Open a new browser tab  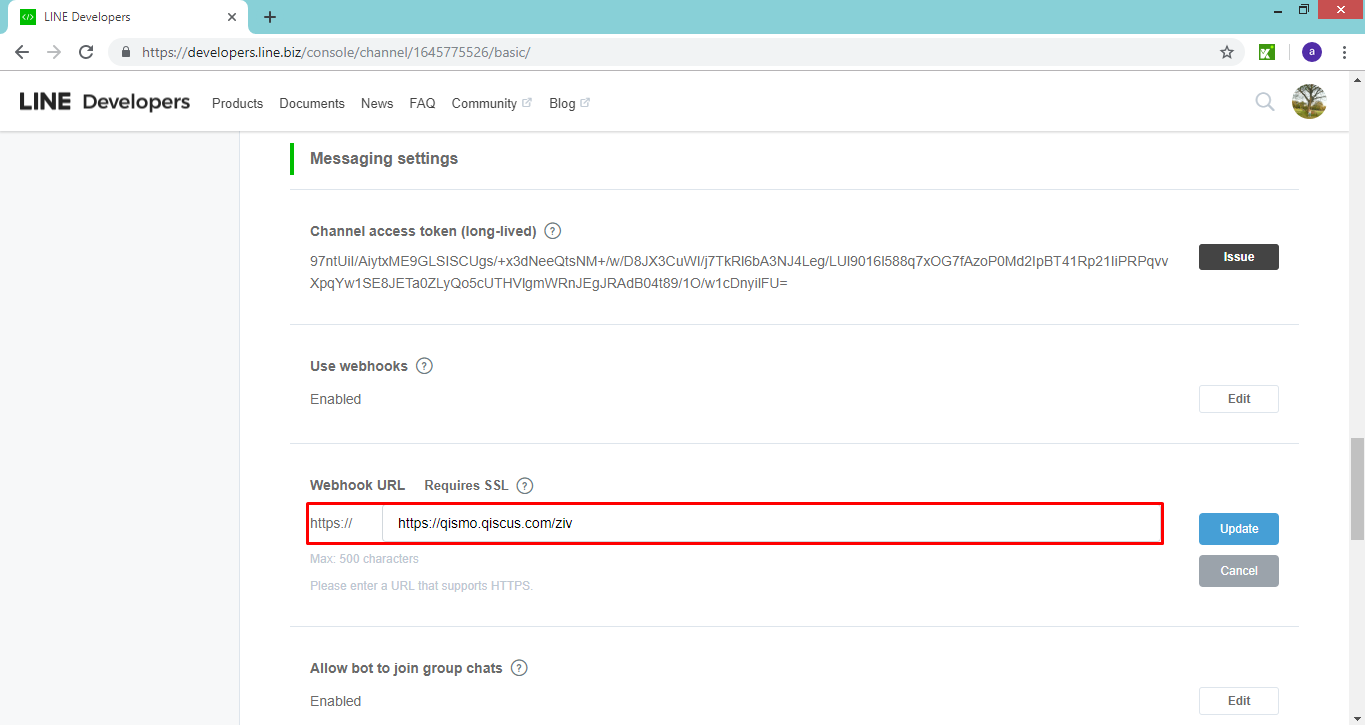pyautogui.click(x=270, y=17)
